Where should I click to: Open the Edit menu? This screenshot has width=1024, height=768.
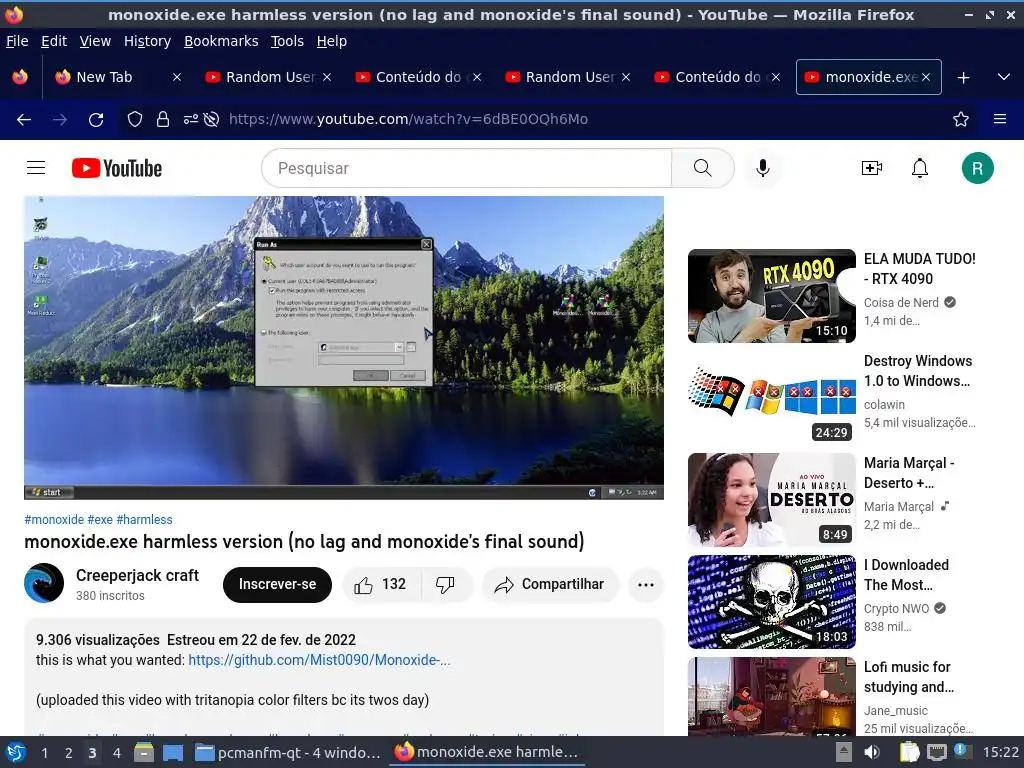click(x=54, y=41)
